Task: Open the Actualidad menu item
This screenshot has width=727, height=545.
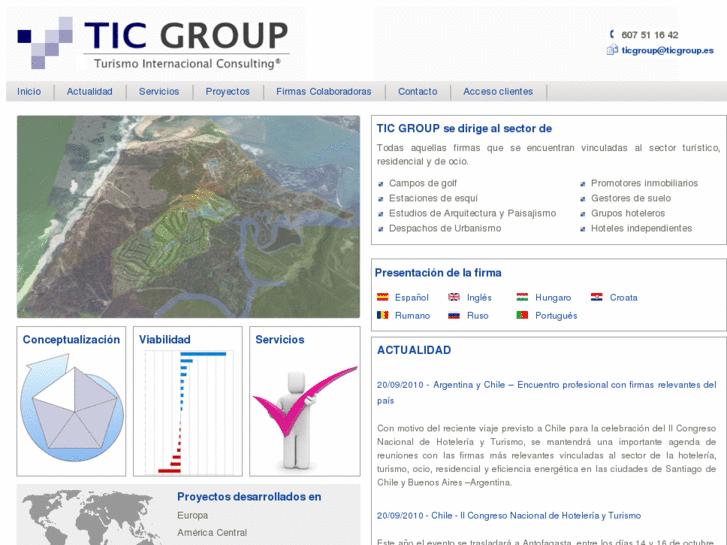Action: click(x=89, y=91)
